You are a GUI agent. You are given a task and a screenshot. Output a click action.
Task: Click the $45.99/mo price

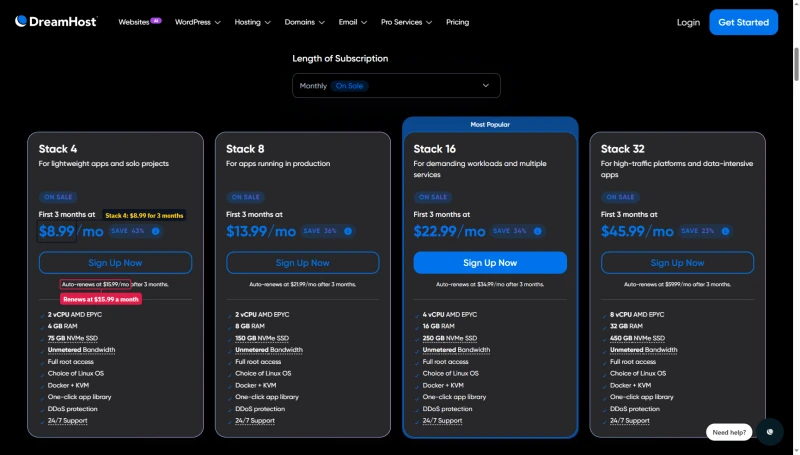[637, 231]
